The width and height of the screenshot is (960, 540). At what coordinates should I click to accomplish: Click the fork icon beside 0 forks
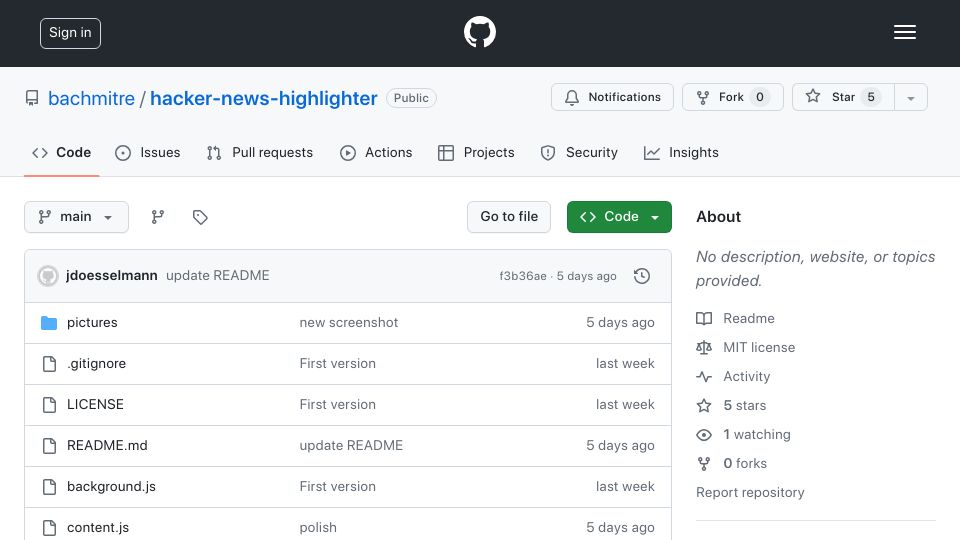pos(704,463)
